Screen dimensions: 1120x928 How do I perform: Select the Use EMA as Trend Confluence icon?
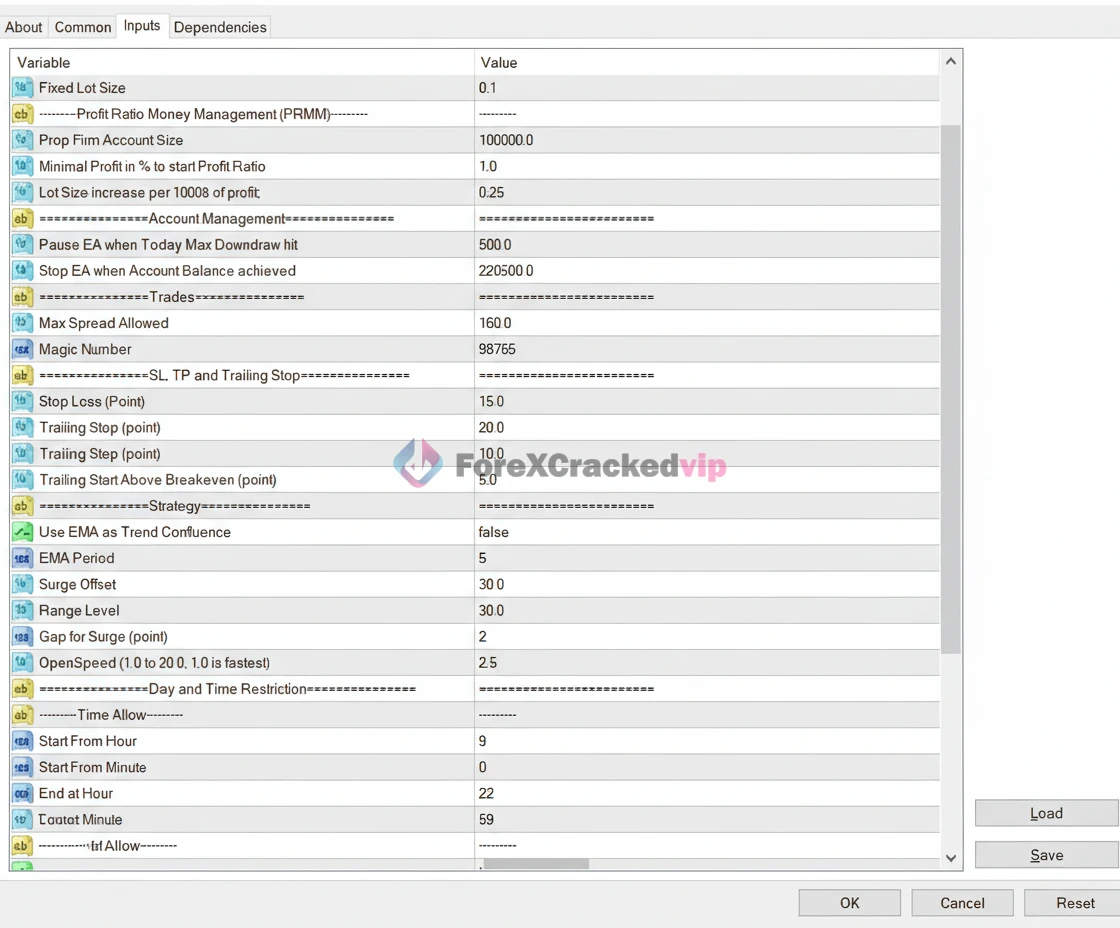(x=22, y=532)
